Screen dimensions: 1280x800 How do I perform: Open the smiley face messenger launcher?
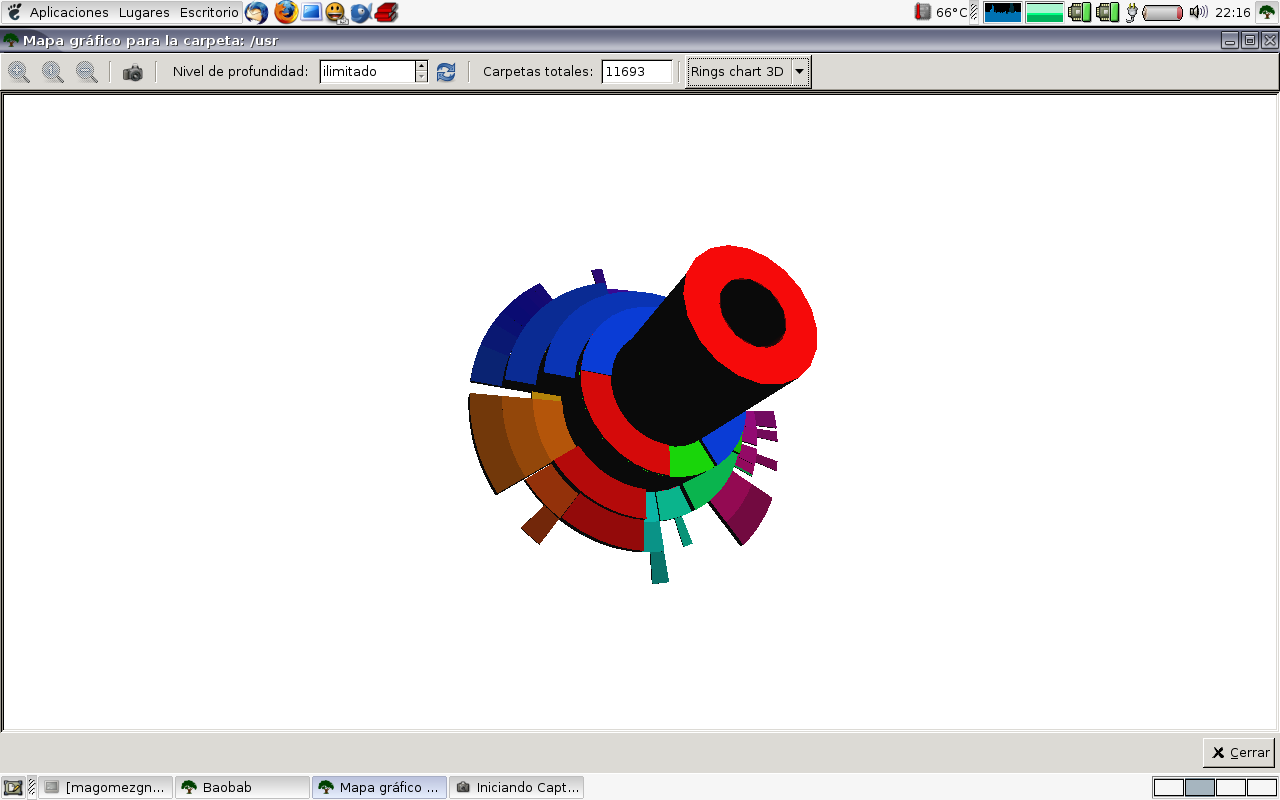[x=336, y=12]
